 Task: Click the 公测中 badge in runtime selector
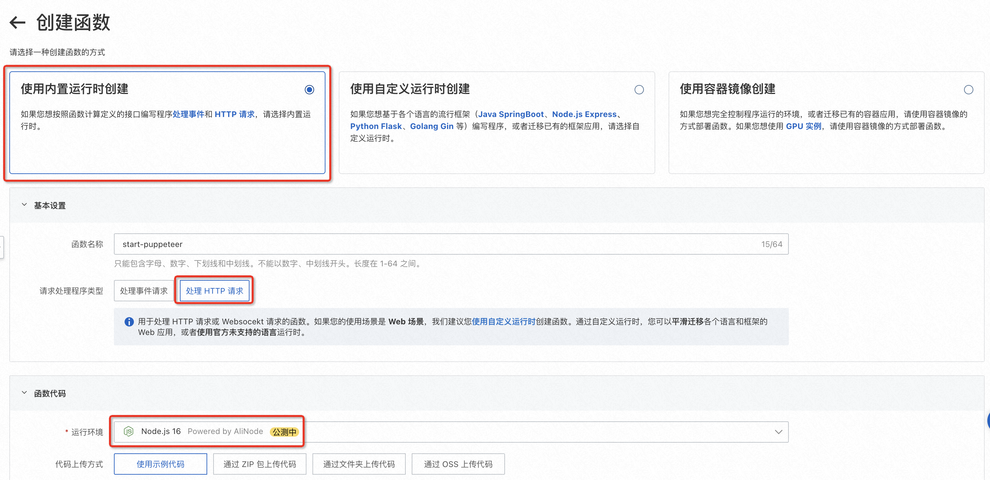point(284,431)
